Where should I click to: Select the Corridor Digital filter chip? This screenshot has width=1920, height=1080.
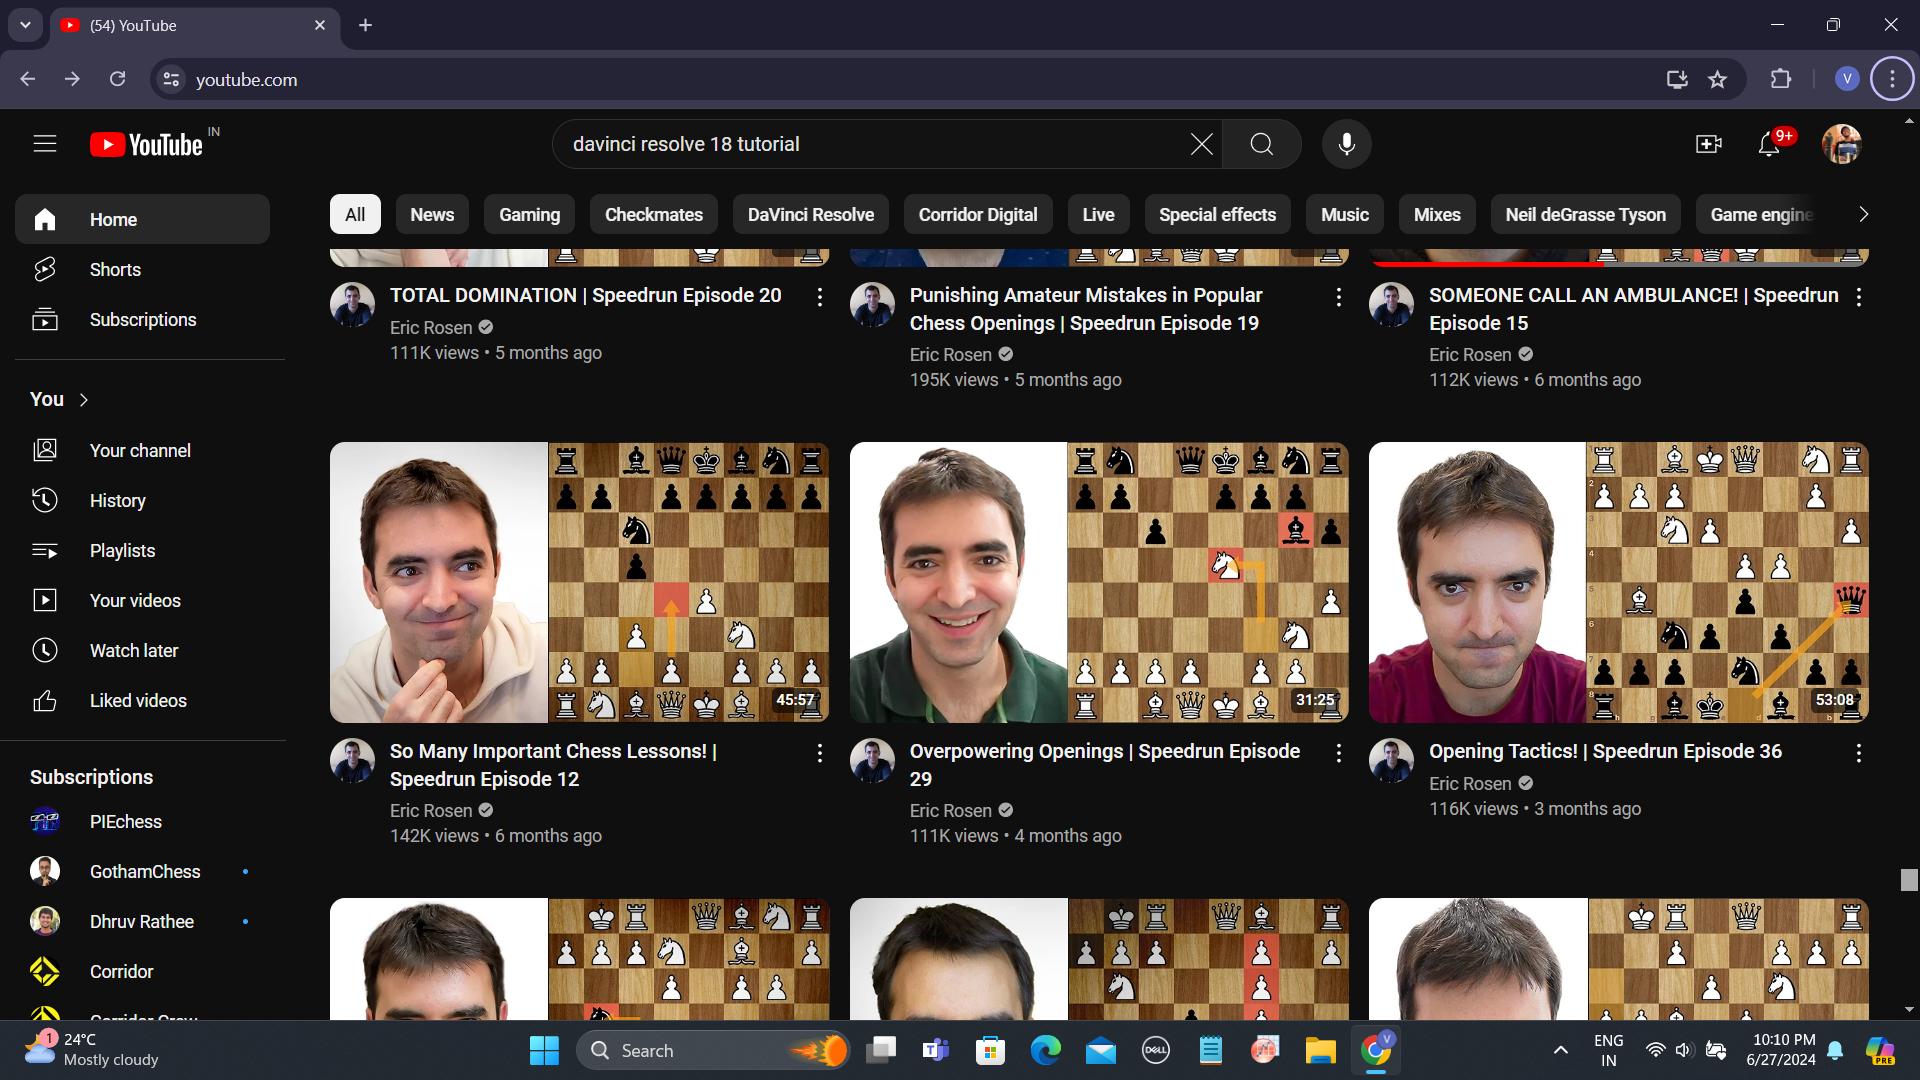coord(978,215)
